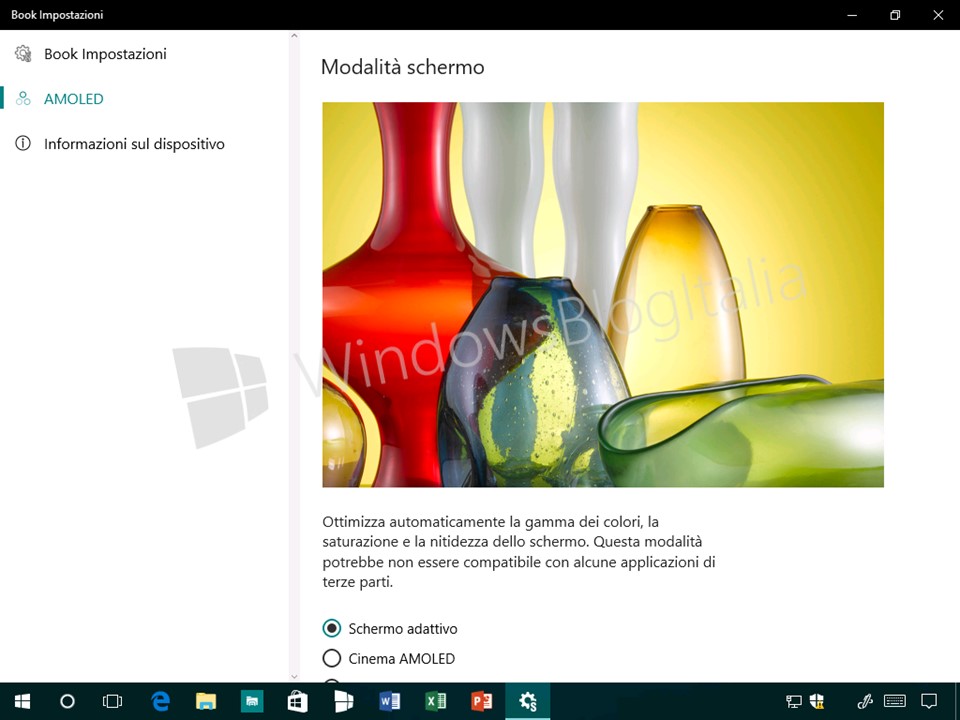Click the gear icon beside Book Impostazioni
The width and height of the screenshot is (960, 720).
23,54
